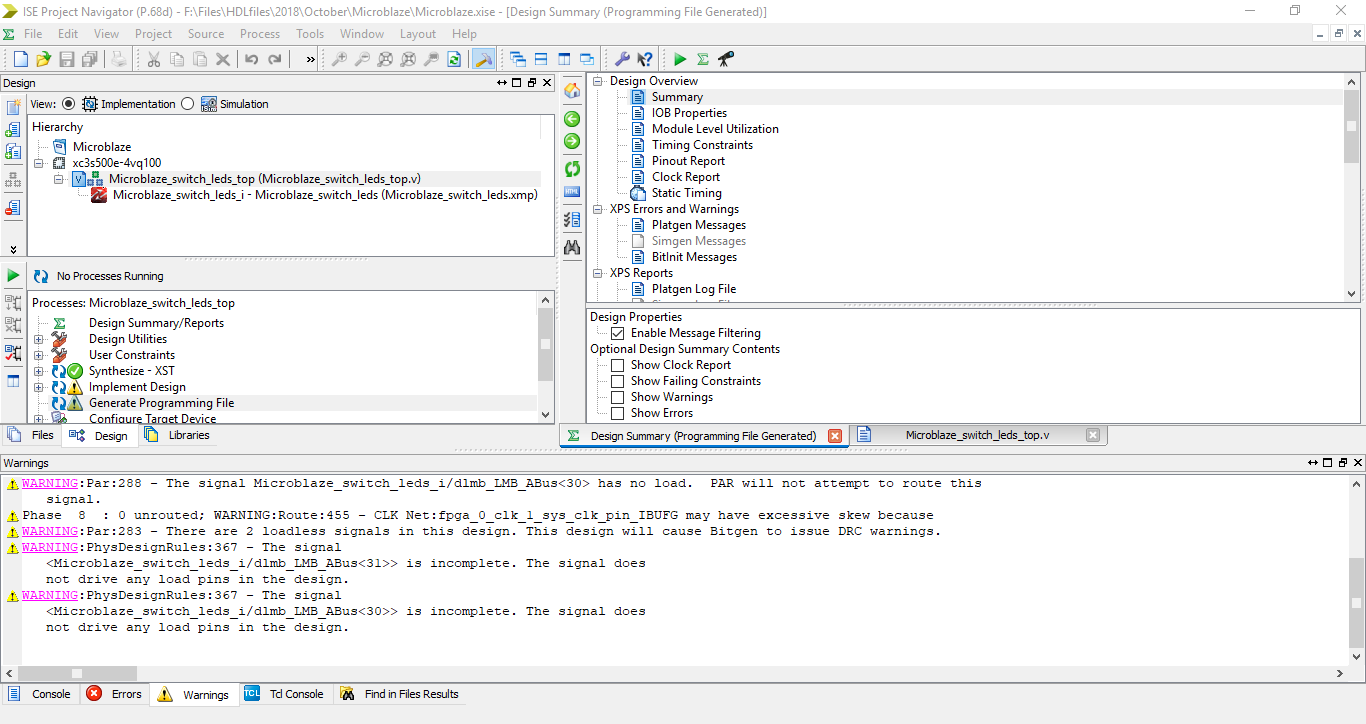Open the Timing Constraints report
Viewport: 1366px width, 724px height.
(702, 145)
